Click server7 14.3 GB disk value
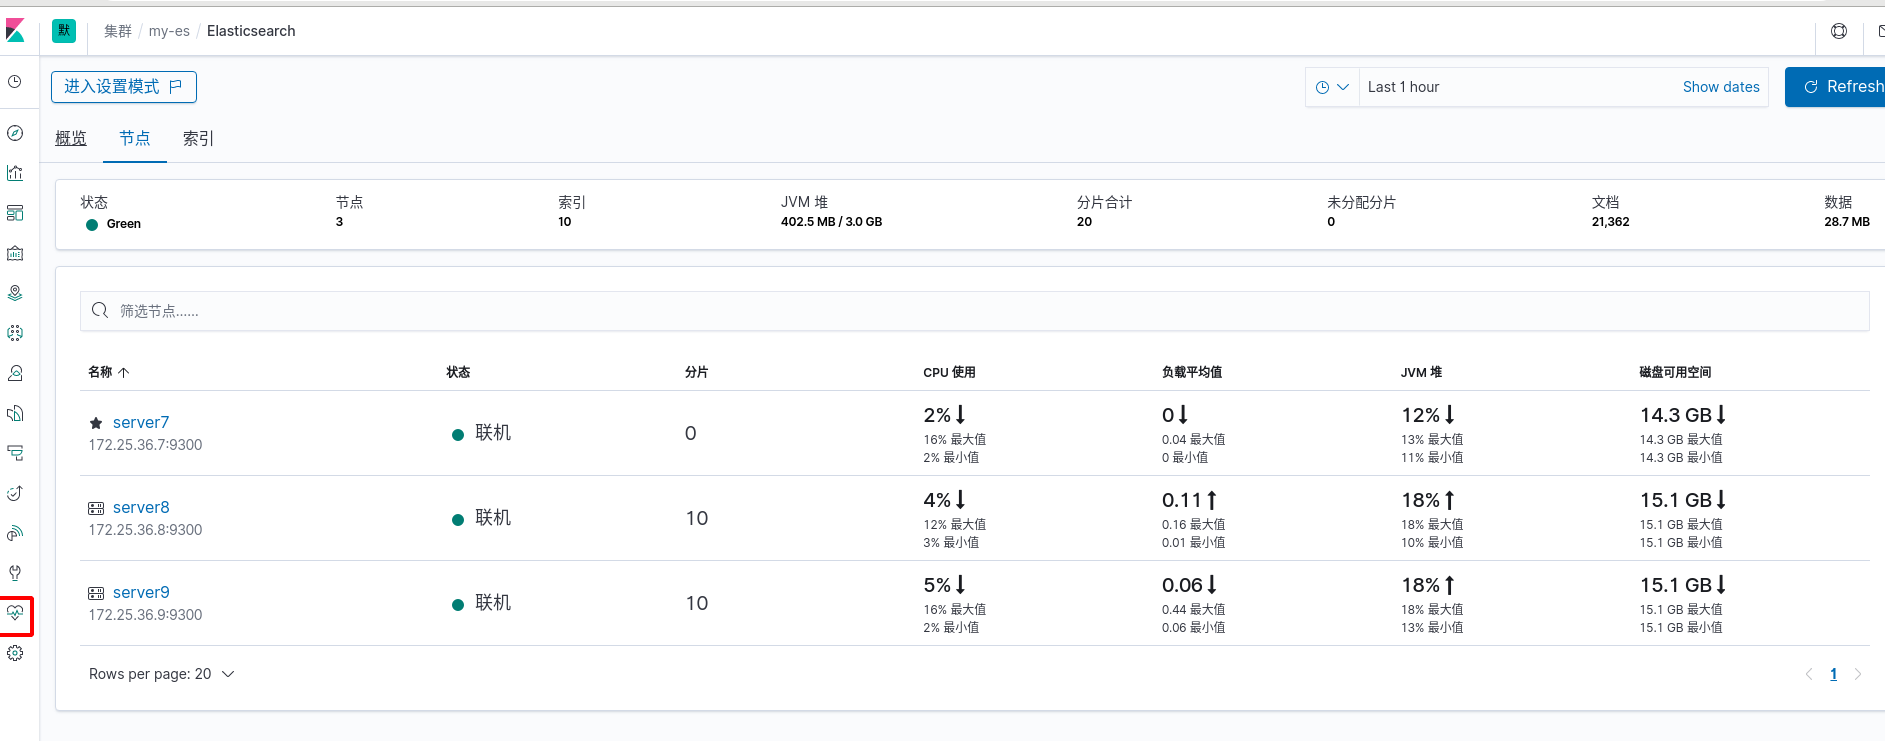 (1676, 415)
